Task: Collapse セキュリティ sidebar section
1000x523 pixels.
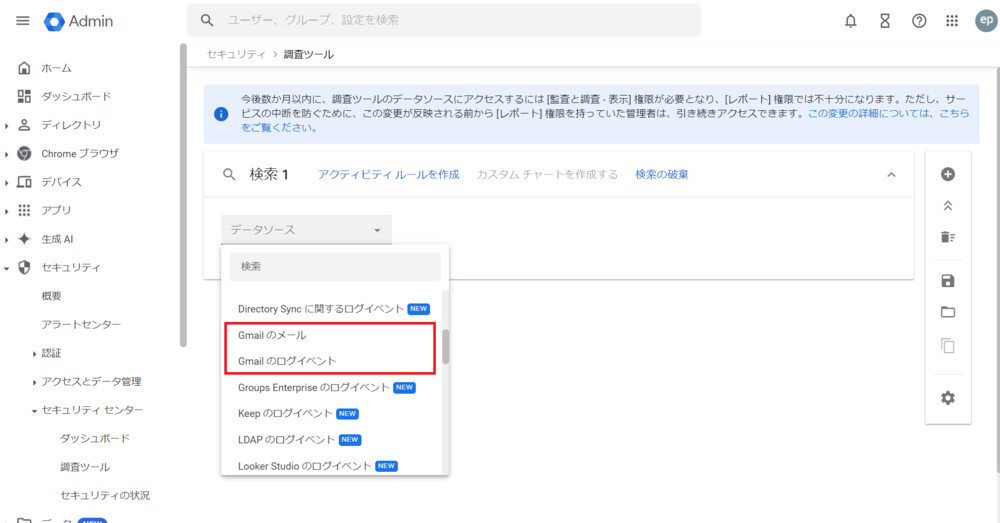Action: point(6,269)
